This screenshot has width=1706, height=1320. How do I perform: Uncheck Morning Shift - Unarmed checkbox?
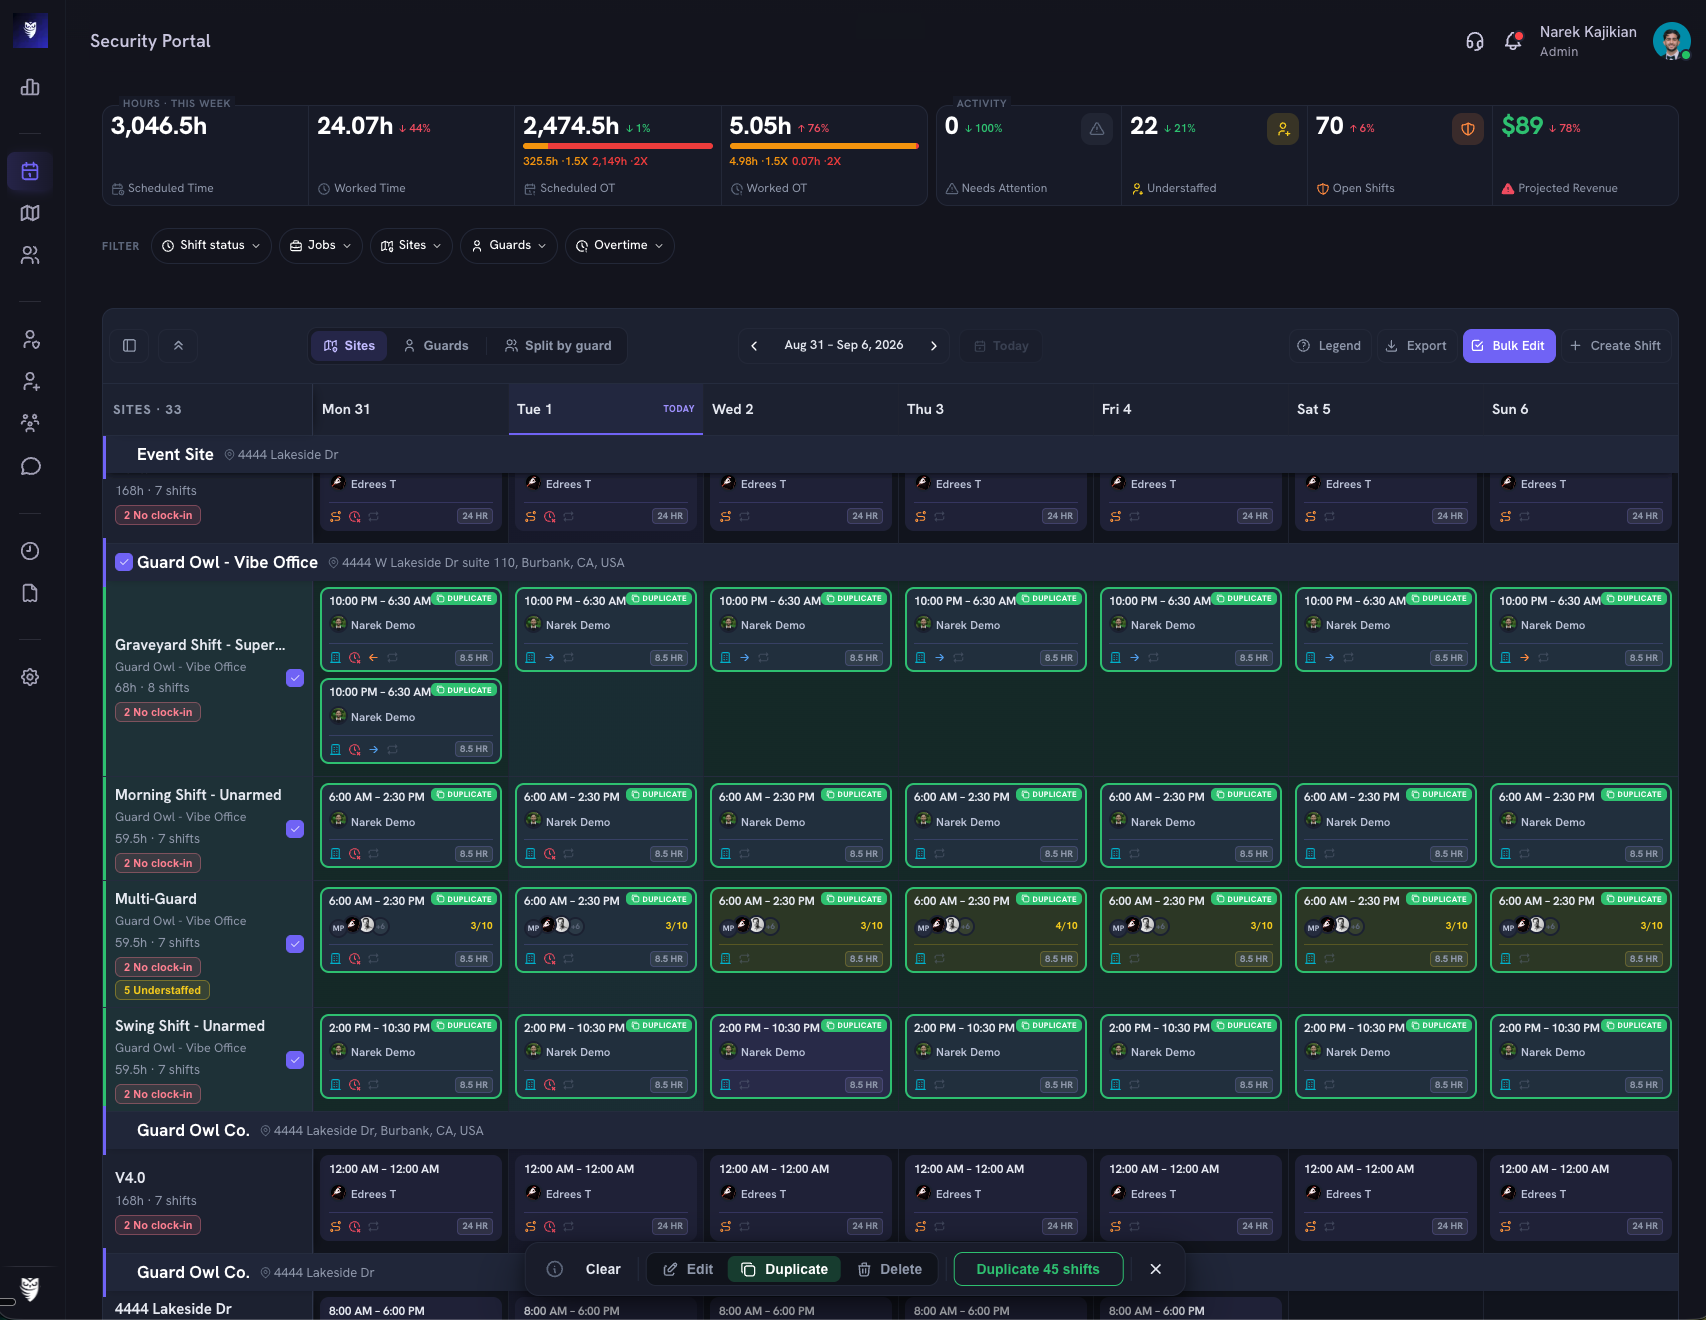pyautogui.click(x=295, y=829)
